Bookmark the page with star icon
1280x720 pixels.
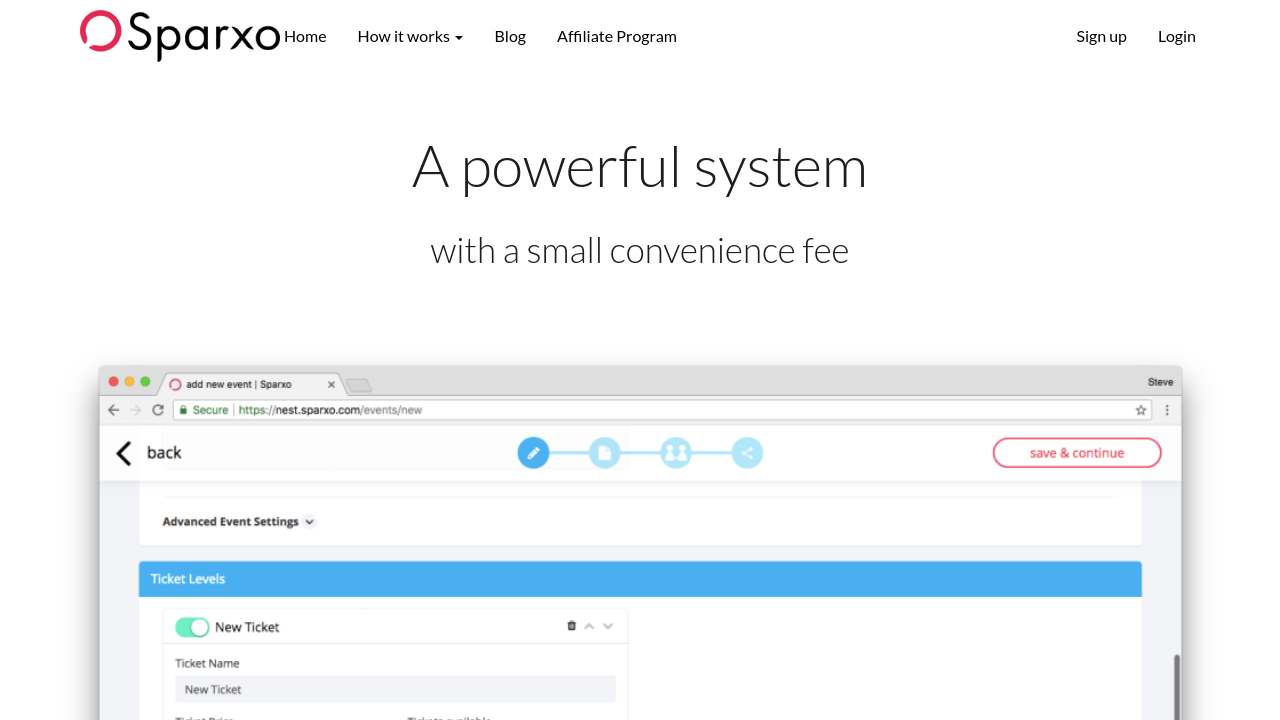pos(1141,410)
